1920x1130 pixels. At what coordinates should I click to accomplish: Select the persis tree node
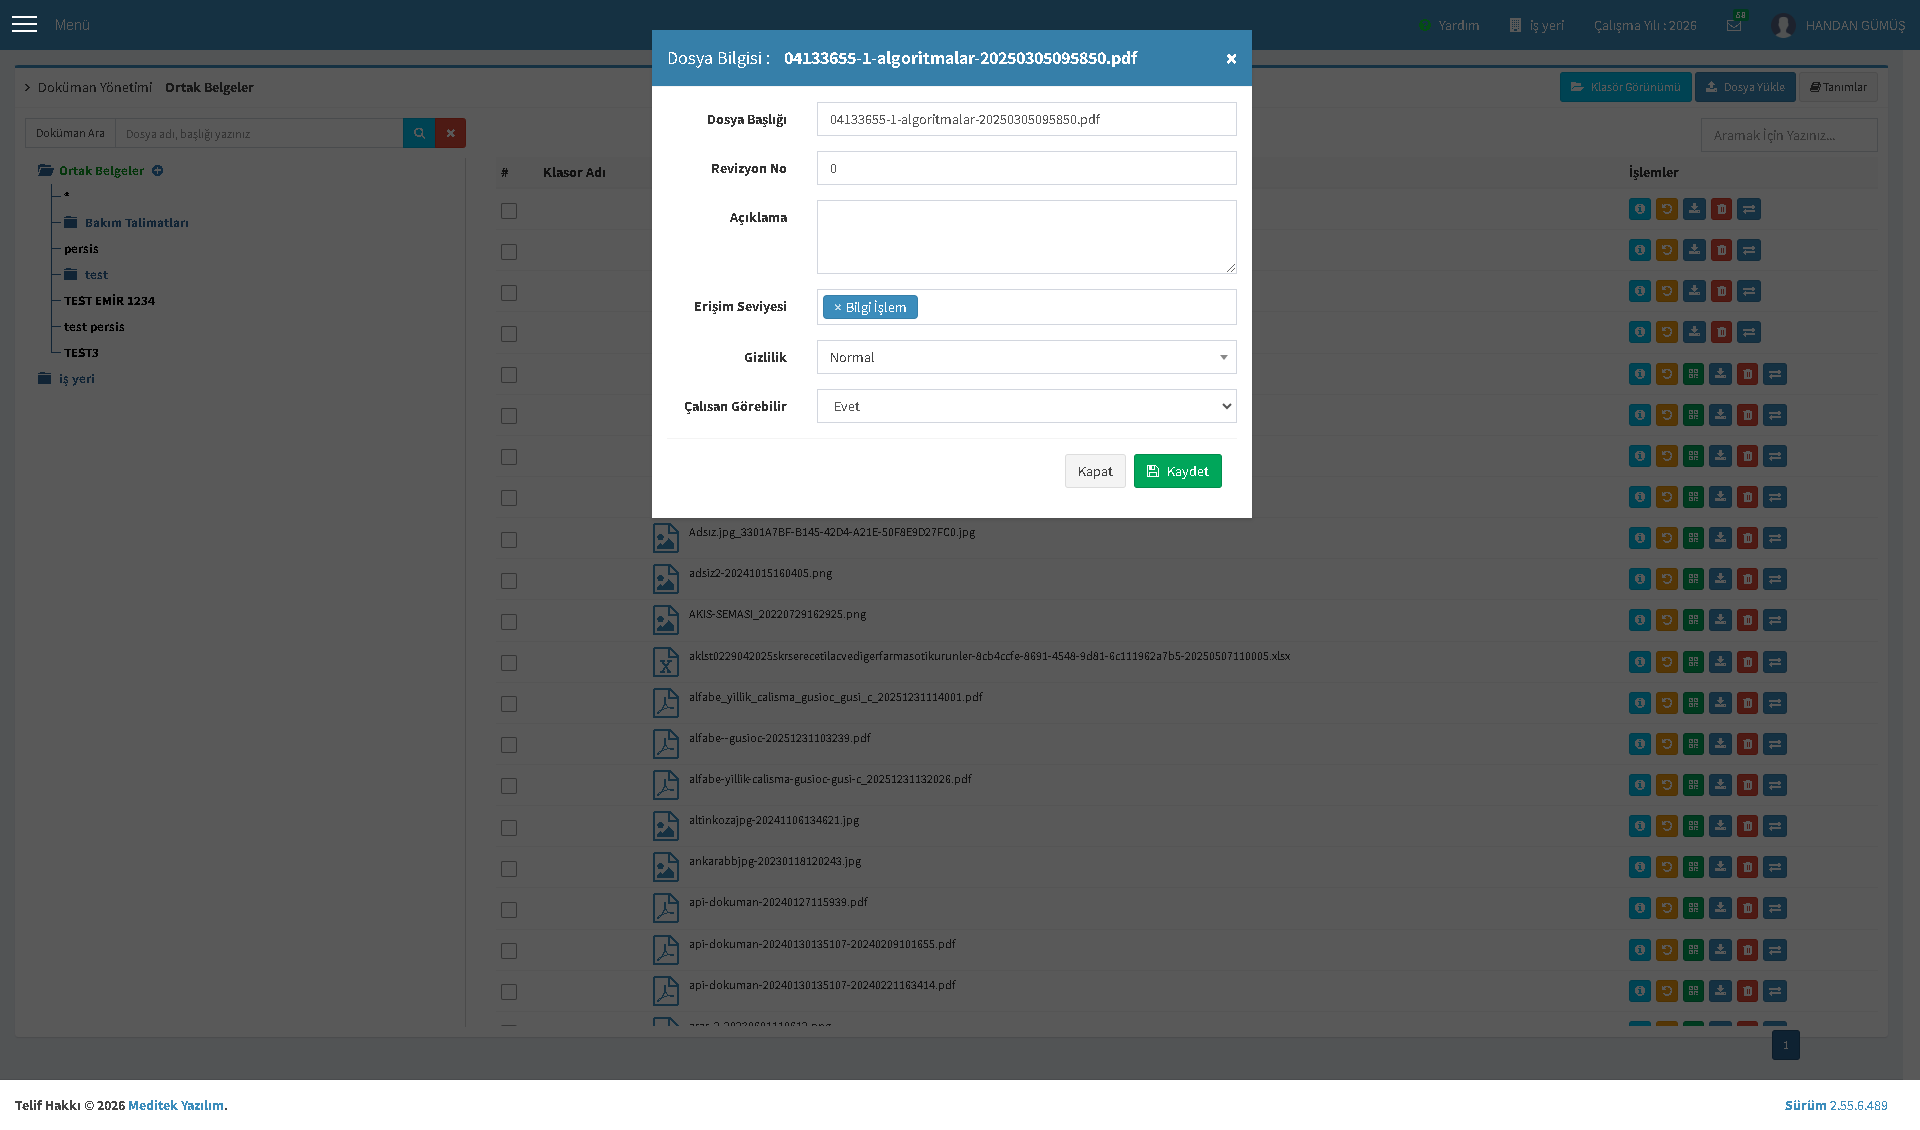pyautogui.click(x=81, y=249)
